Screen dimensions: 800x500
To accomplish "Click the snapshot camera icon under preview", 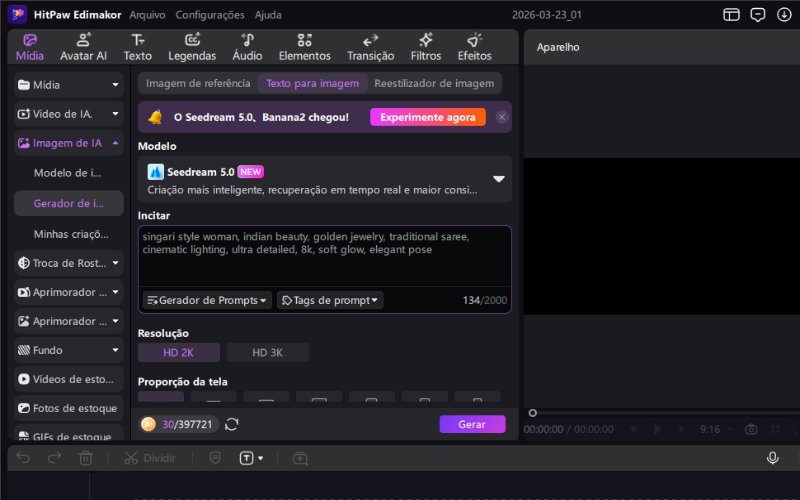I will pos(751,429).
